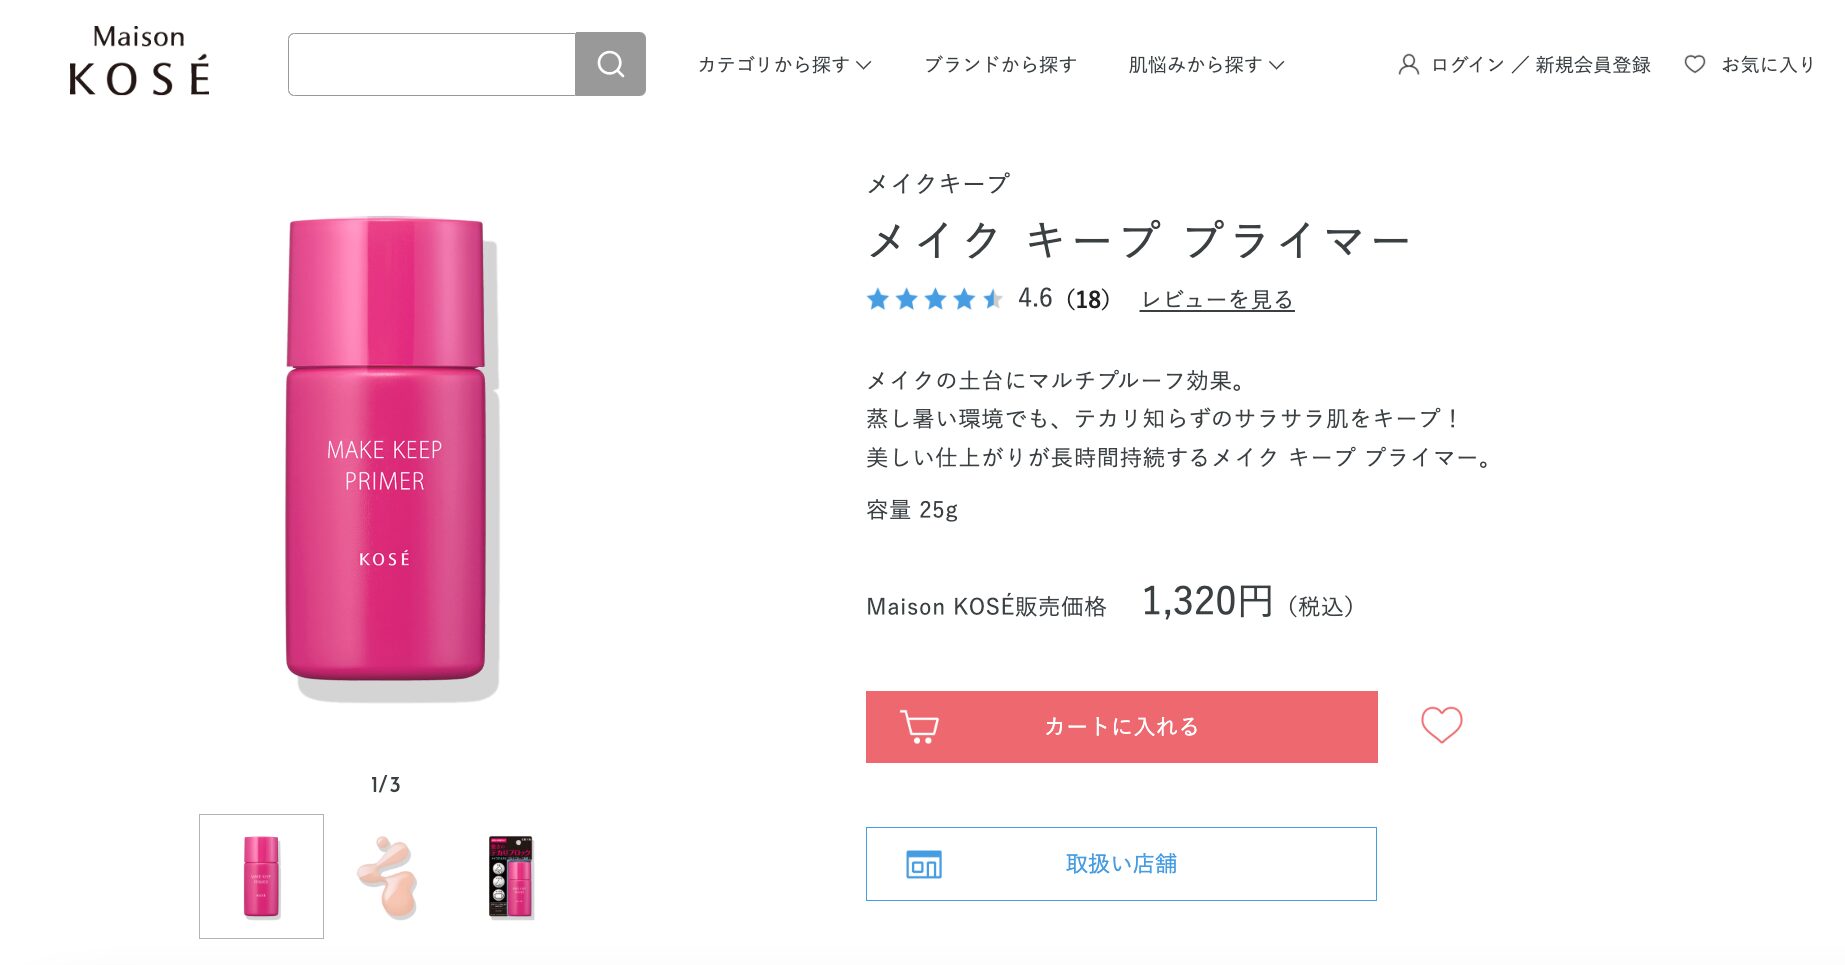
Task: Open the ブランドから探す menu item
Action: 1000,65
